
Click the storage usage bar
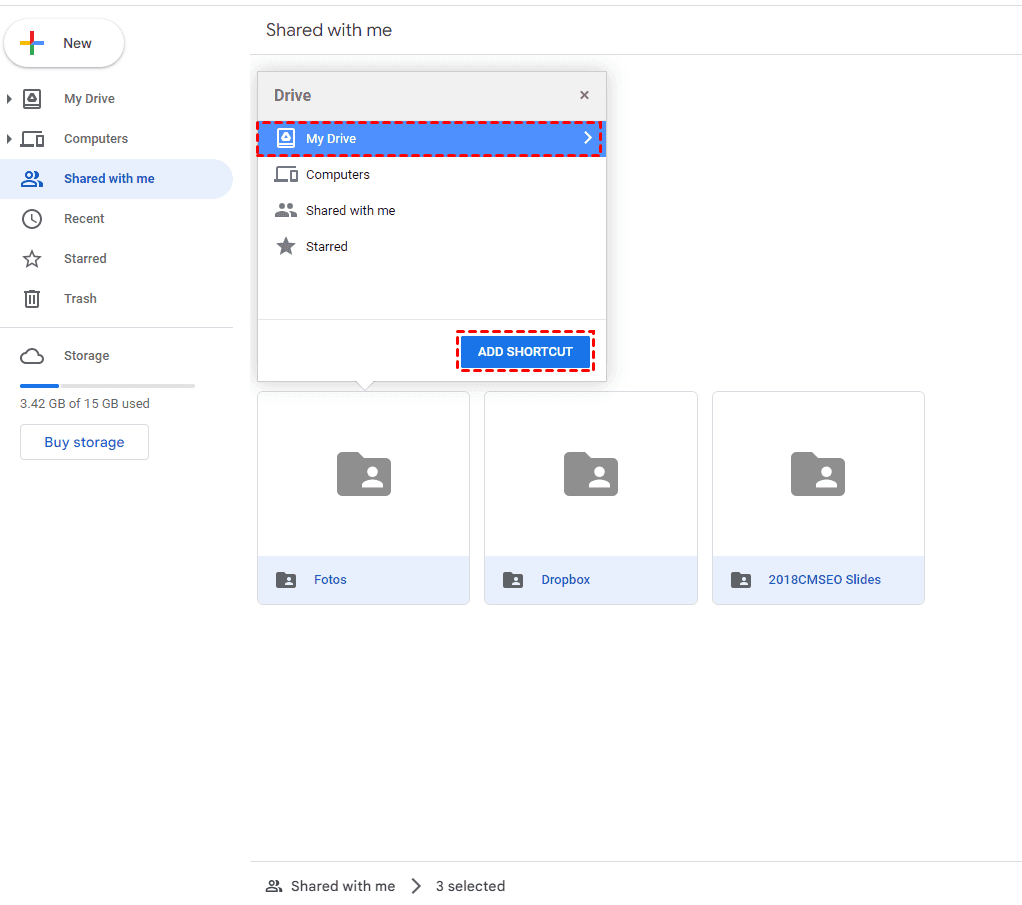(x=107, y=386)
